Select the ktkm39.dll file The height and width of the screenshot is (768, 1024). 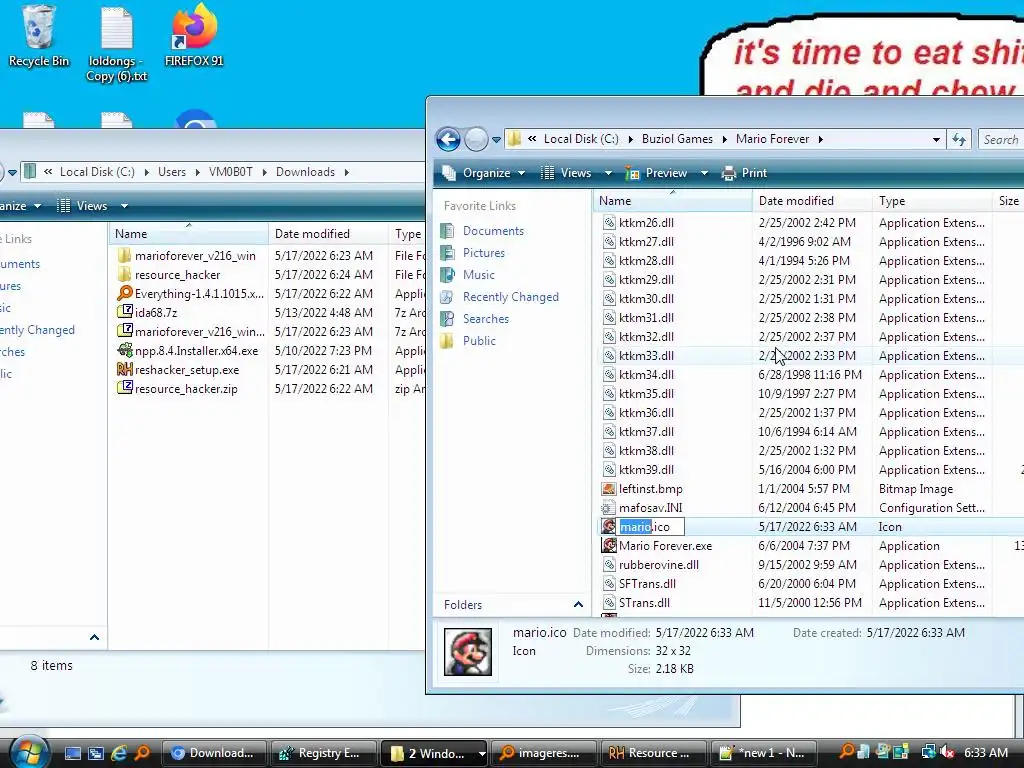[646, 470]
